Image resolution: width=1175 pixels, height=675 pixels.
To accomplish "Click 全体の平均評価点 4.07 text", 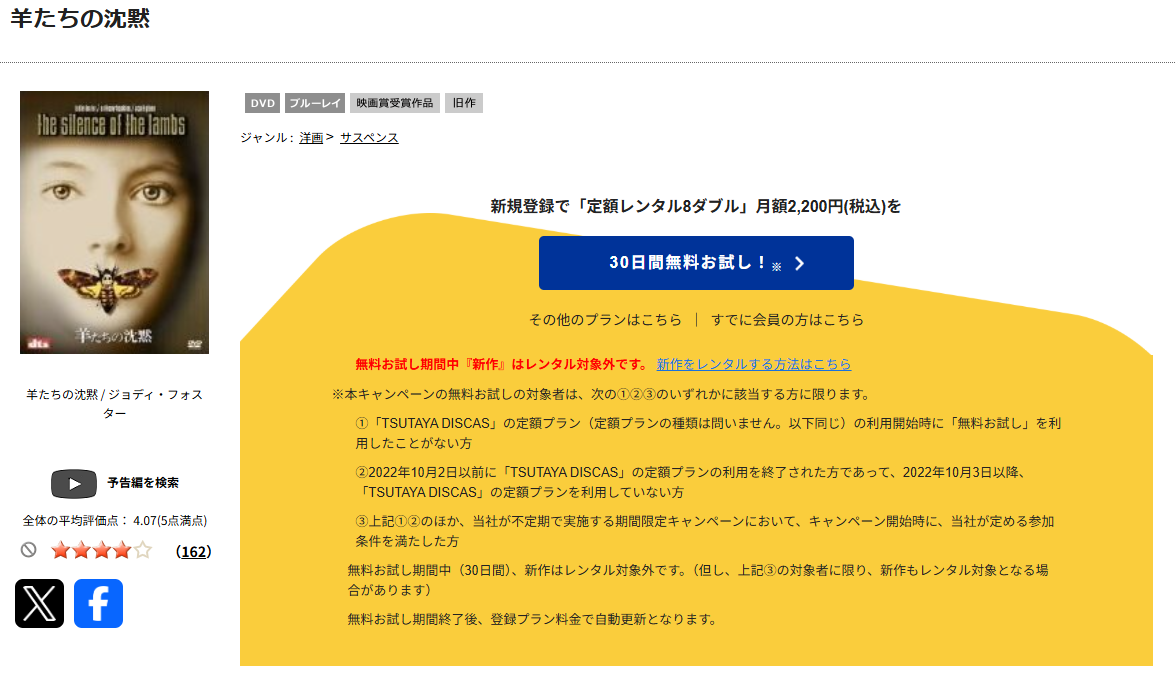I will tap(115, 521).
